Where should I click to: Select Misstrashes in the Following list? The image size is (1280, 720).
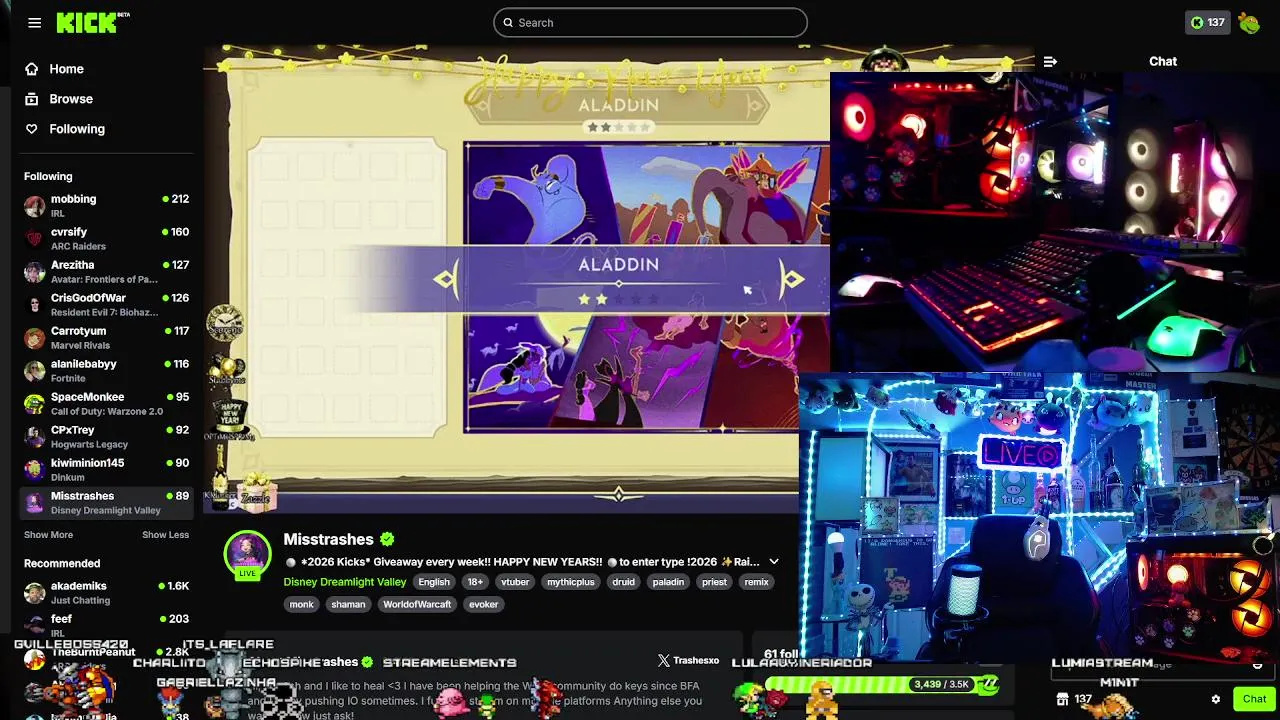tap(107, 503)
